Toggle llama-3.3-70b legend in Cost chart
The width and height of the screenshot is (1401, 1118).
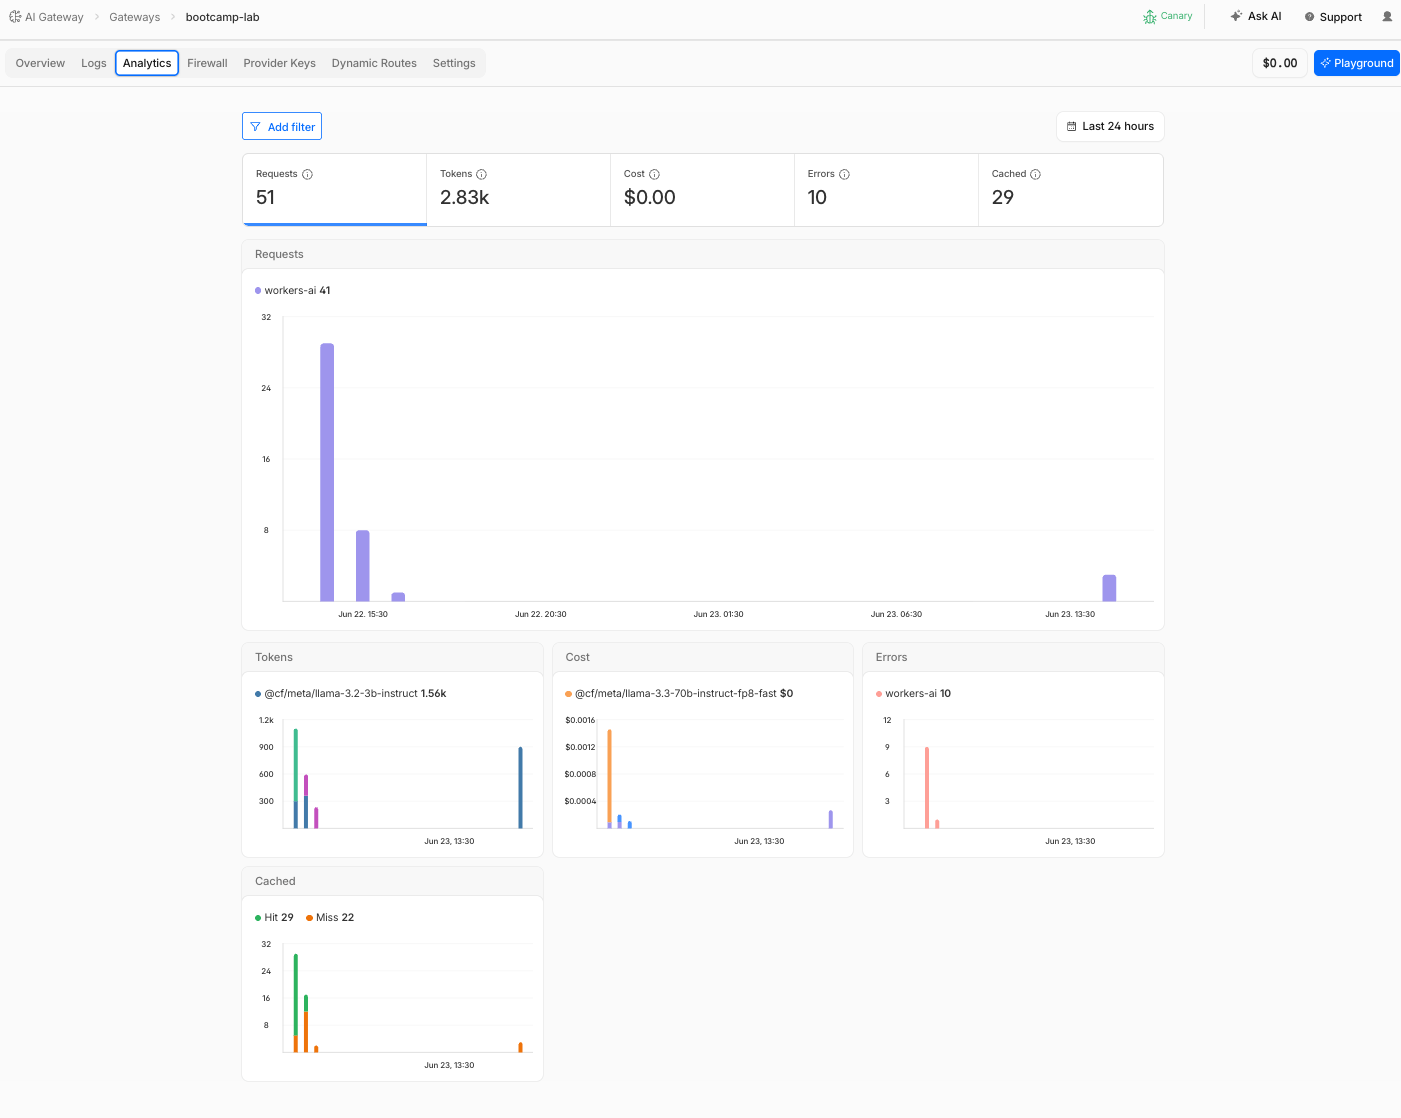679,694
